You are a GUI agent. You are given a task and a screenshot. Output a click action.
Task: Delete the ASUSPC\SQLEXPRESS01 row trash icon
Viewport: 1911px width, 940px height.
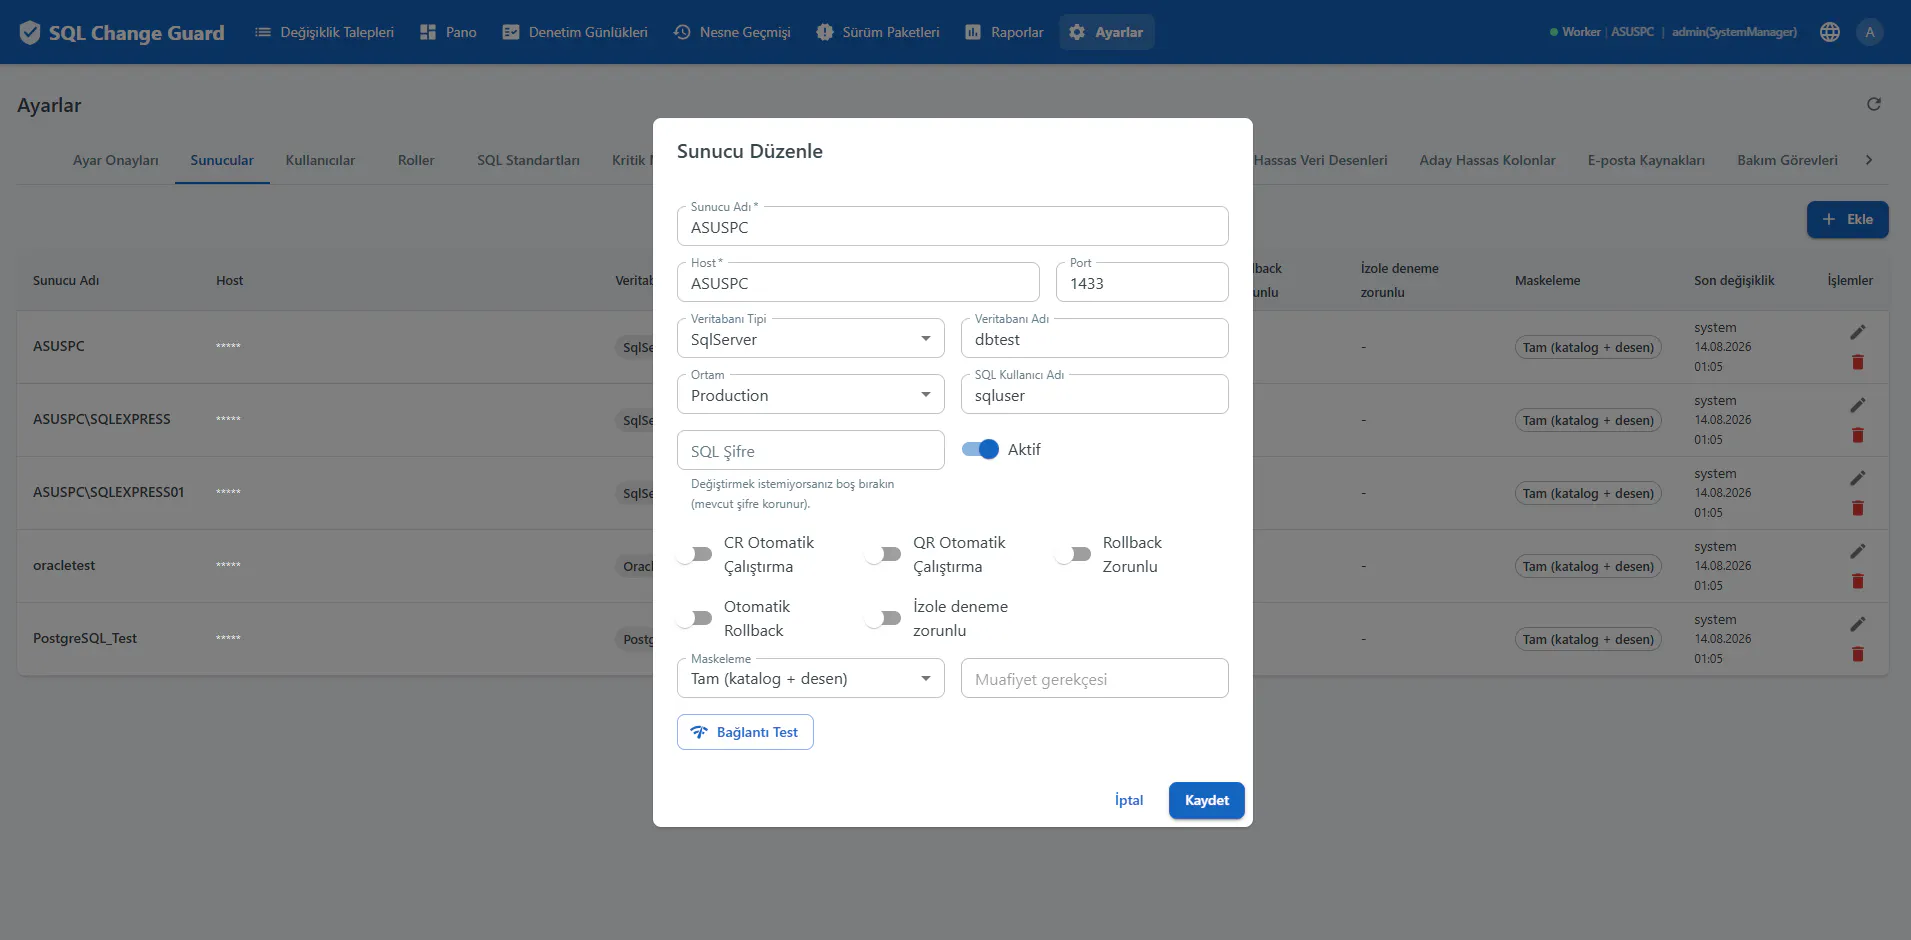1858,508
